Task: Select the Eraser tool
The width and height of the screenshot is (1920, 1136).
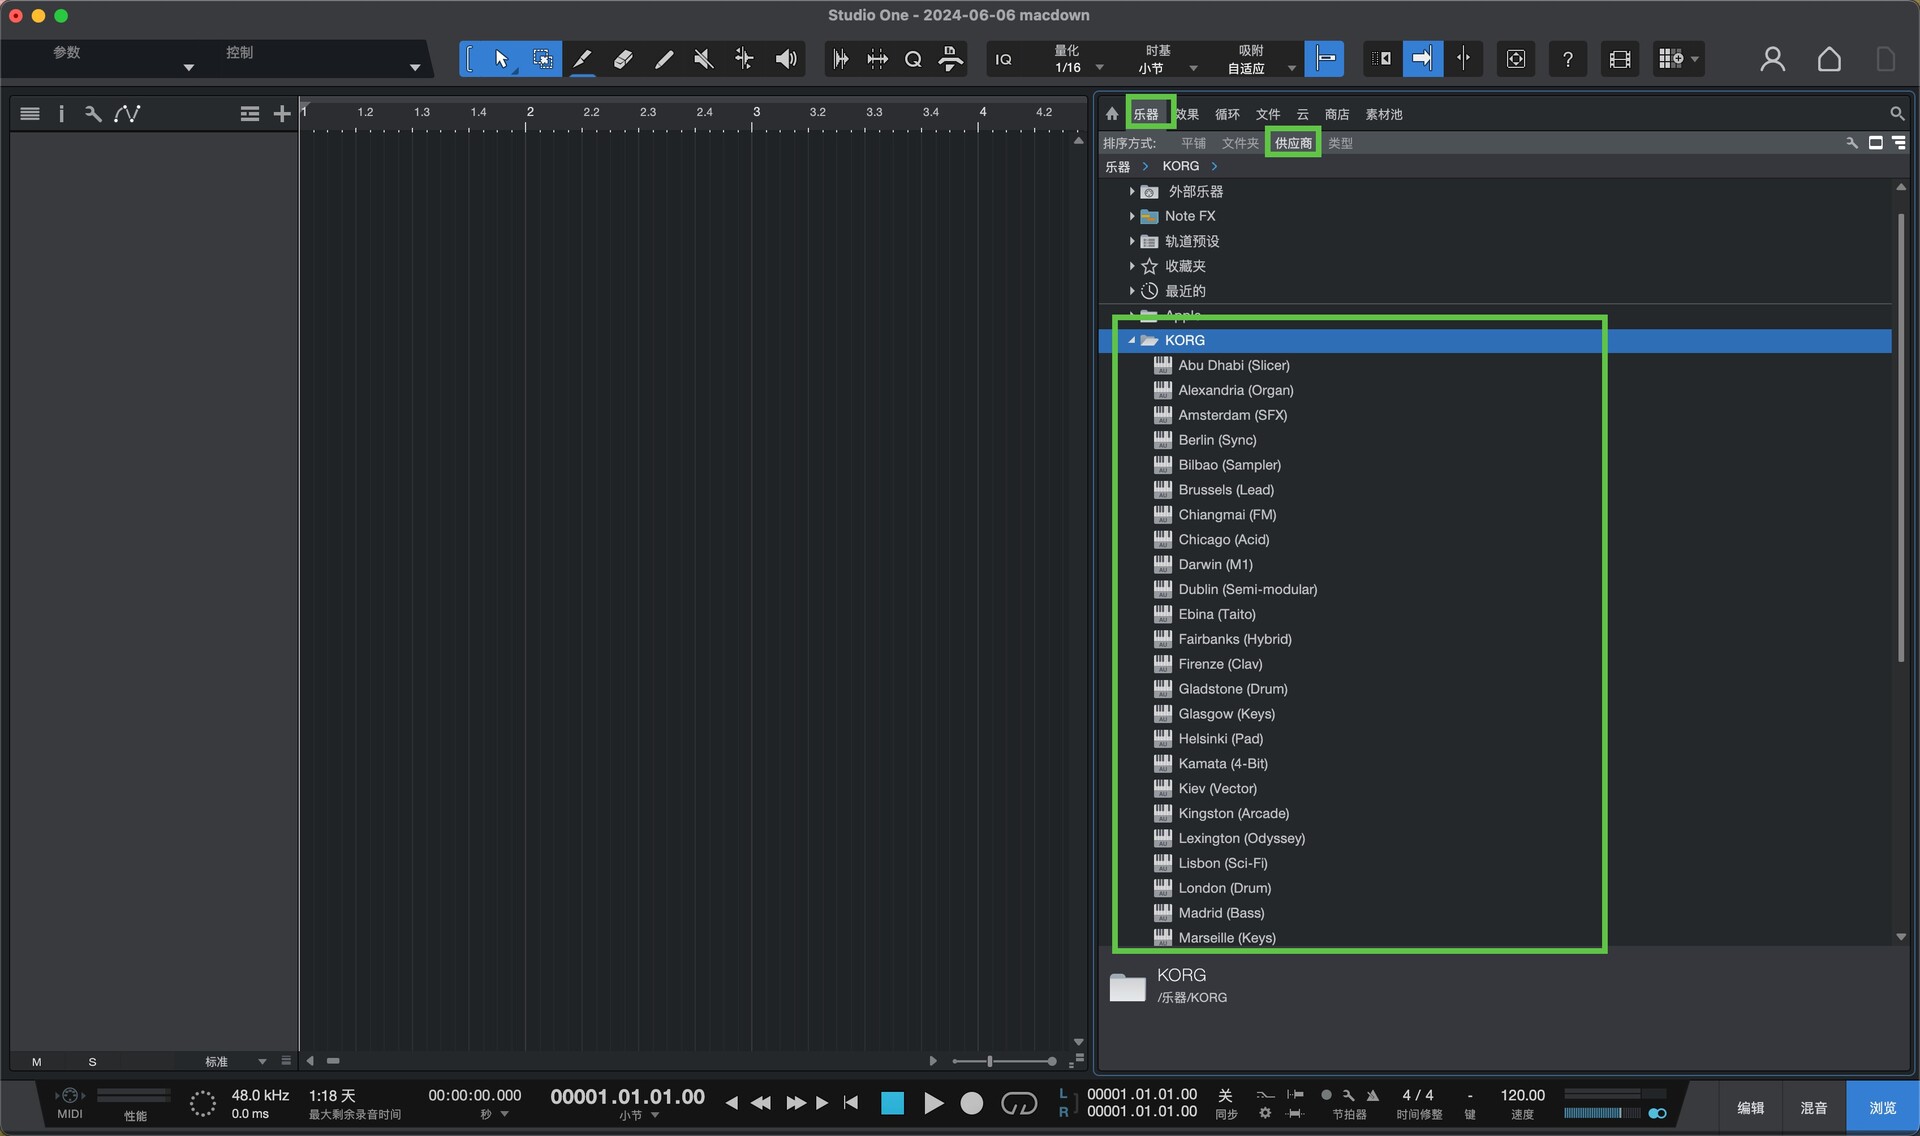Action: point(622,59)
